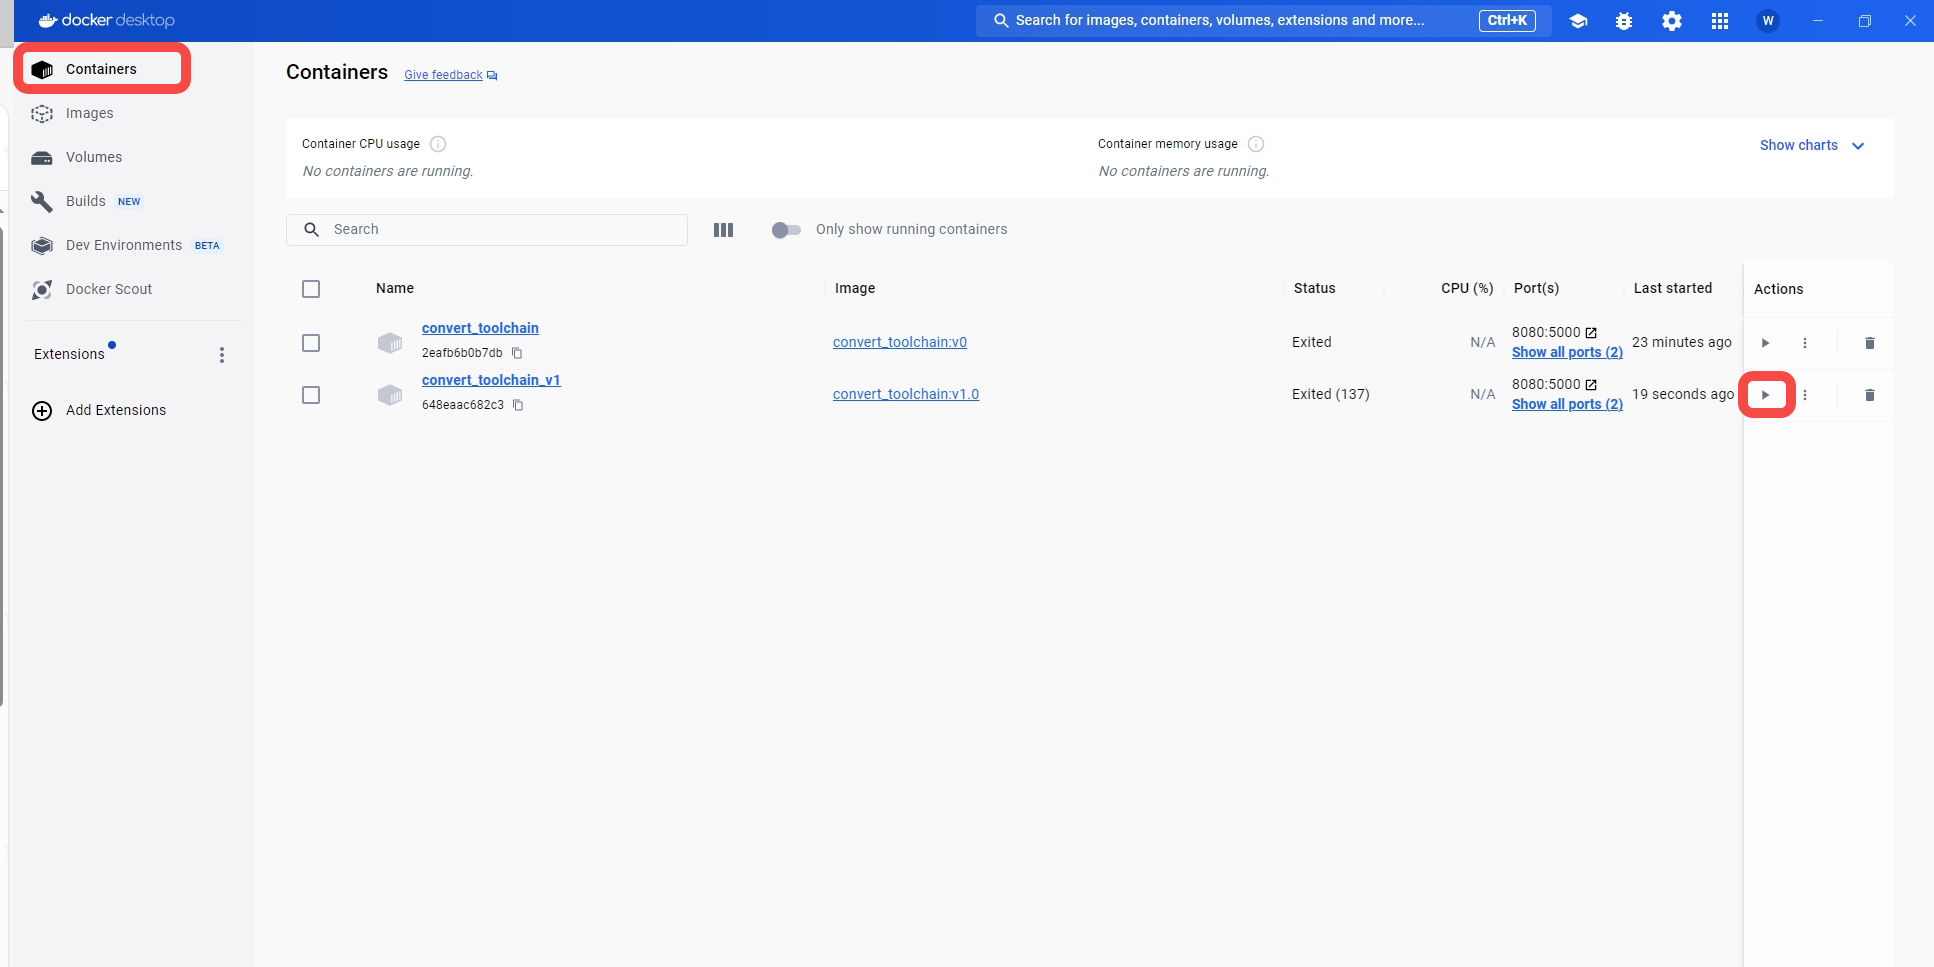
Task: Open more actions for convert_toolchain_v1
Action: pos(1805,395)
